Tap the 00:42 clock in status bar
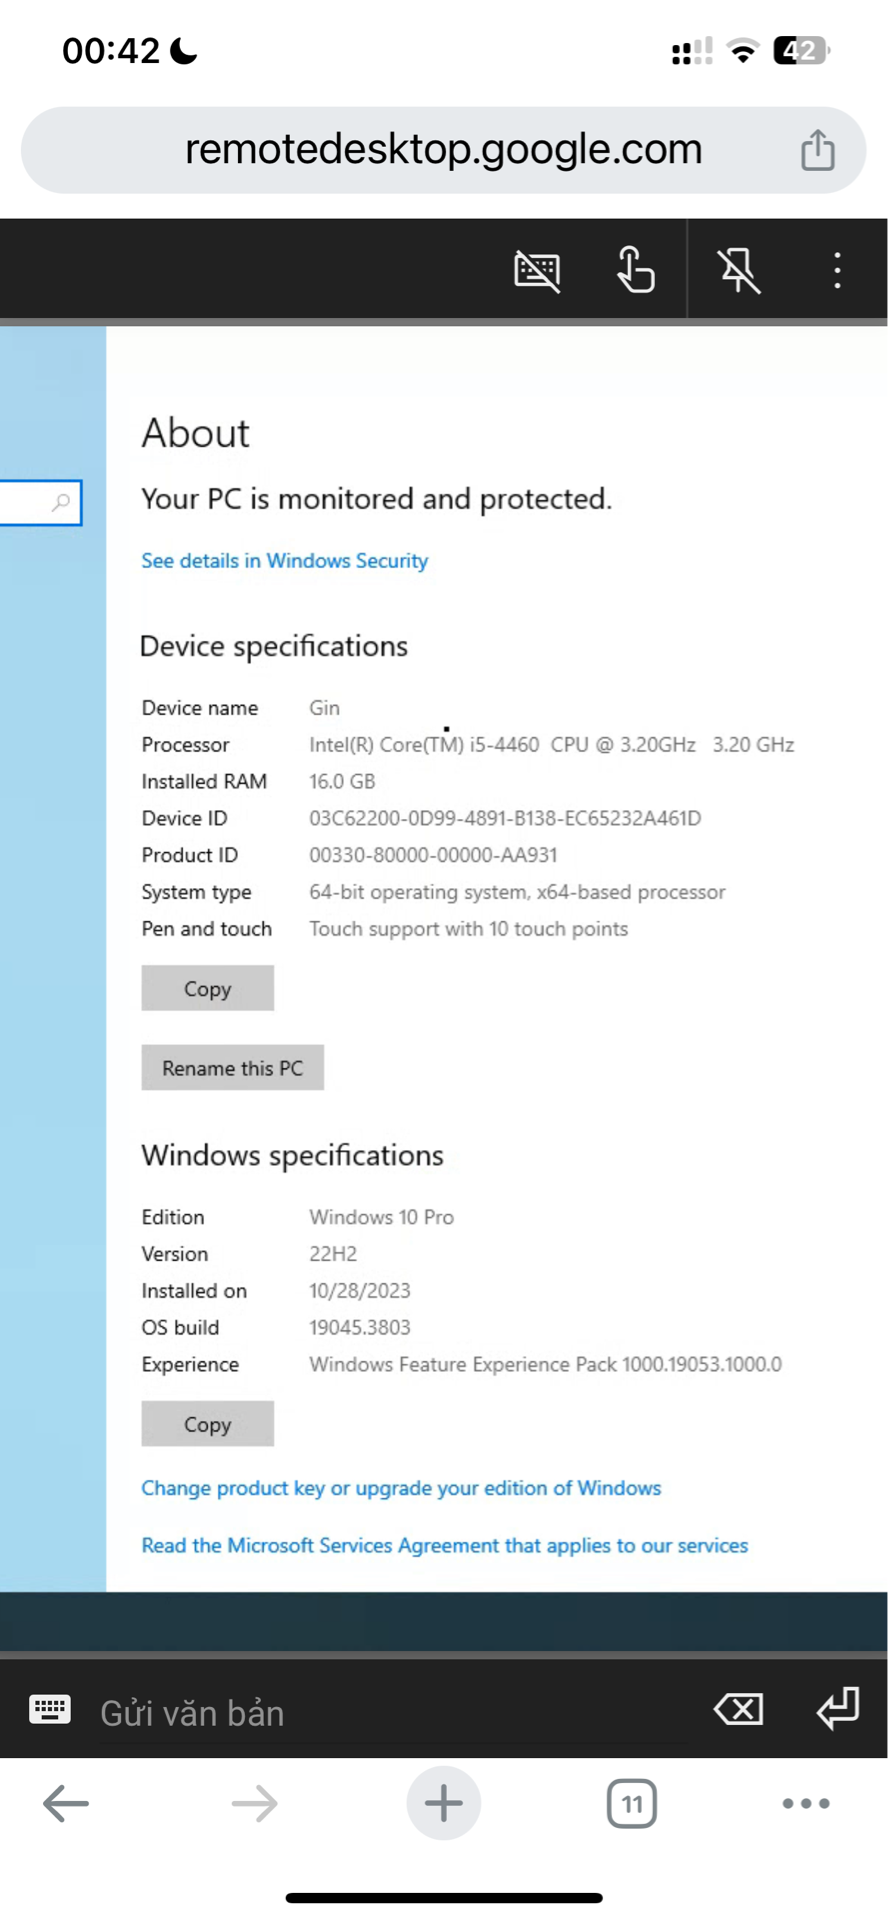 (x=111, y=50)
